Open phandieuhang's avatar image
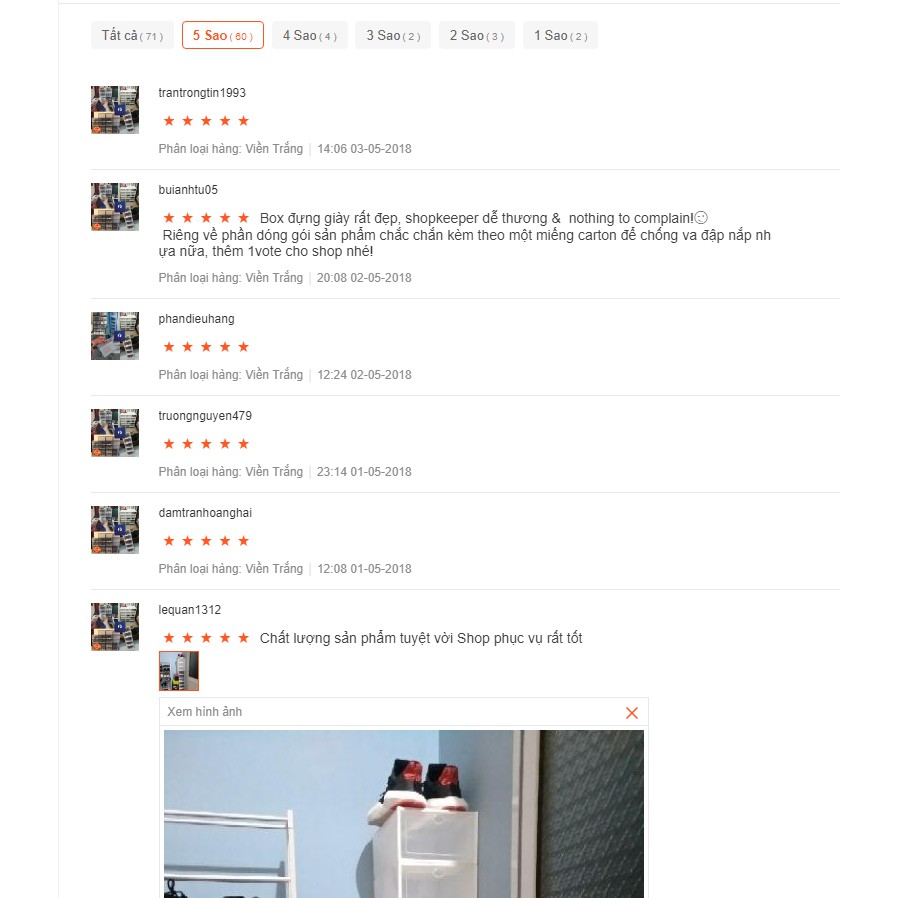 pos(115,336)
